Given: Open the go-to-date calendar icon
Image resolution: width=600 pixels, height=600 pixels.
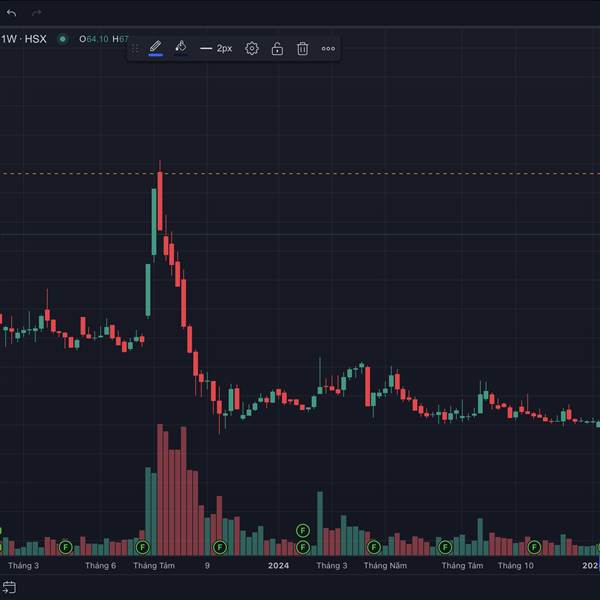Looking at the screenshot, I should pyautogui.click(x=9, y=587).
